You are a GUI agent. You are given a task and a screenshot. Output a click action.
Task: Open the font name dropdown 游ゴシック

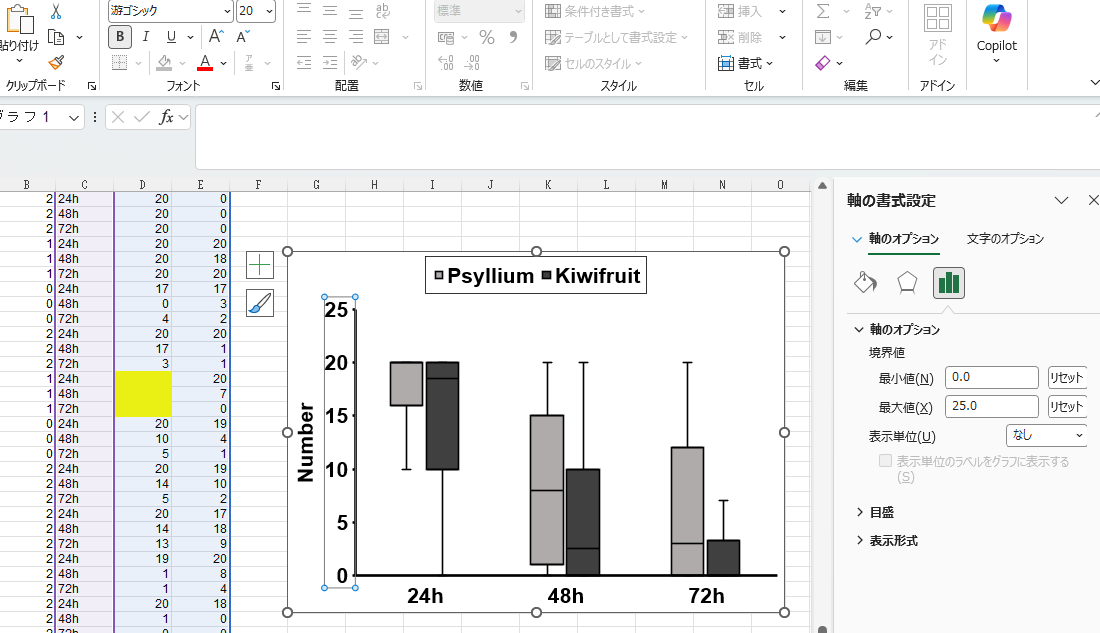(x=227, y=11)
